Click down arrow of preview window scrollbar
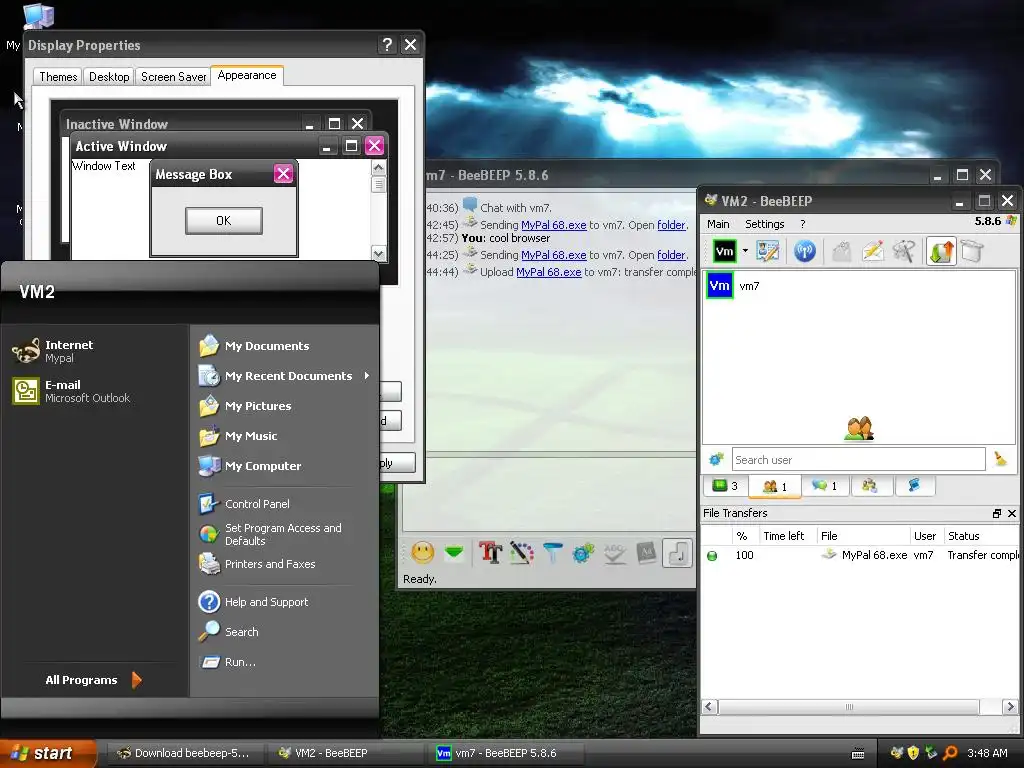1024x768 pixels. click(x=379, y=253)
